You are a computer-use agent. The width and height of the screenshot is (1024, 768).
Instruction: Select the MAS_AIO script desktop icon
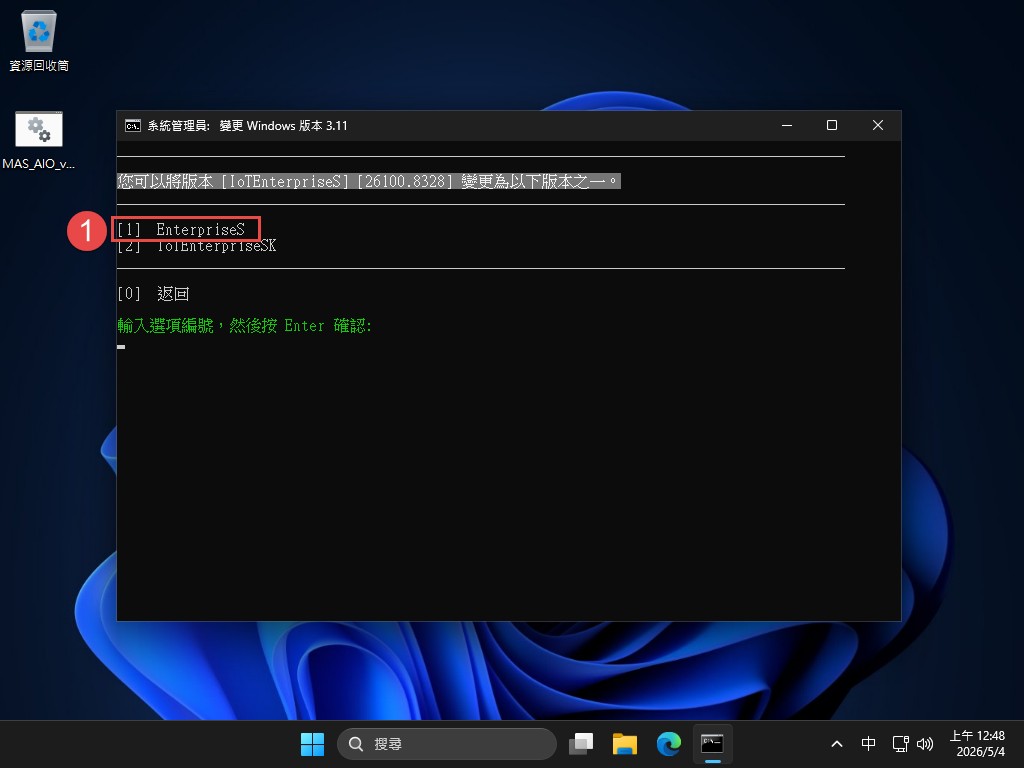[39, 140]
